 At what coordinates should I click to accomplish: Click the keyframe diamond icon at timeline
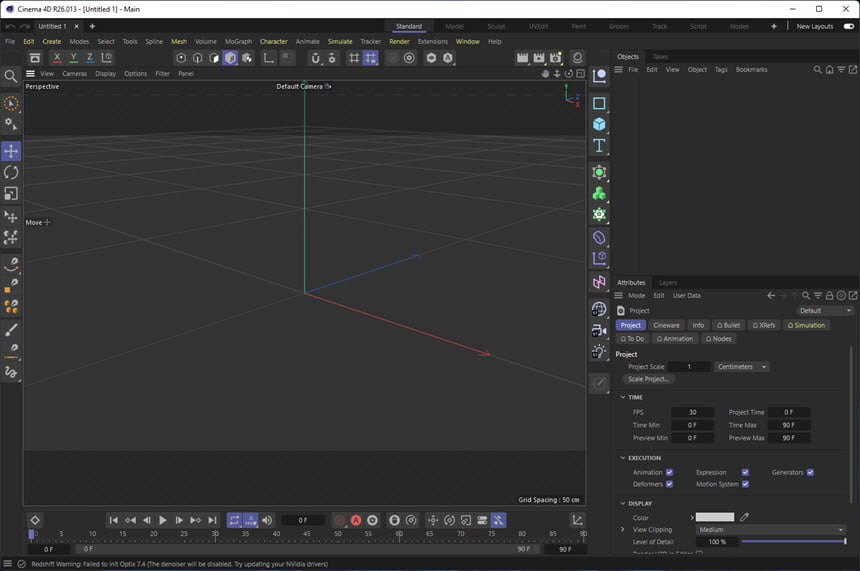[x=35, y=520]
